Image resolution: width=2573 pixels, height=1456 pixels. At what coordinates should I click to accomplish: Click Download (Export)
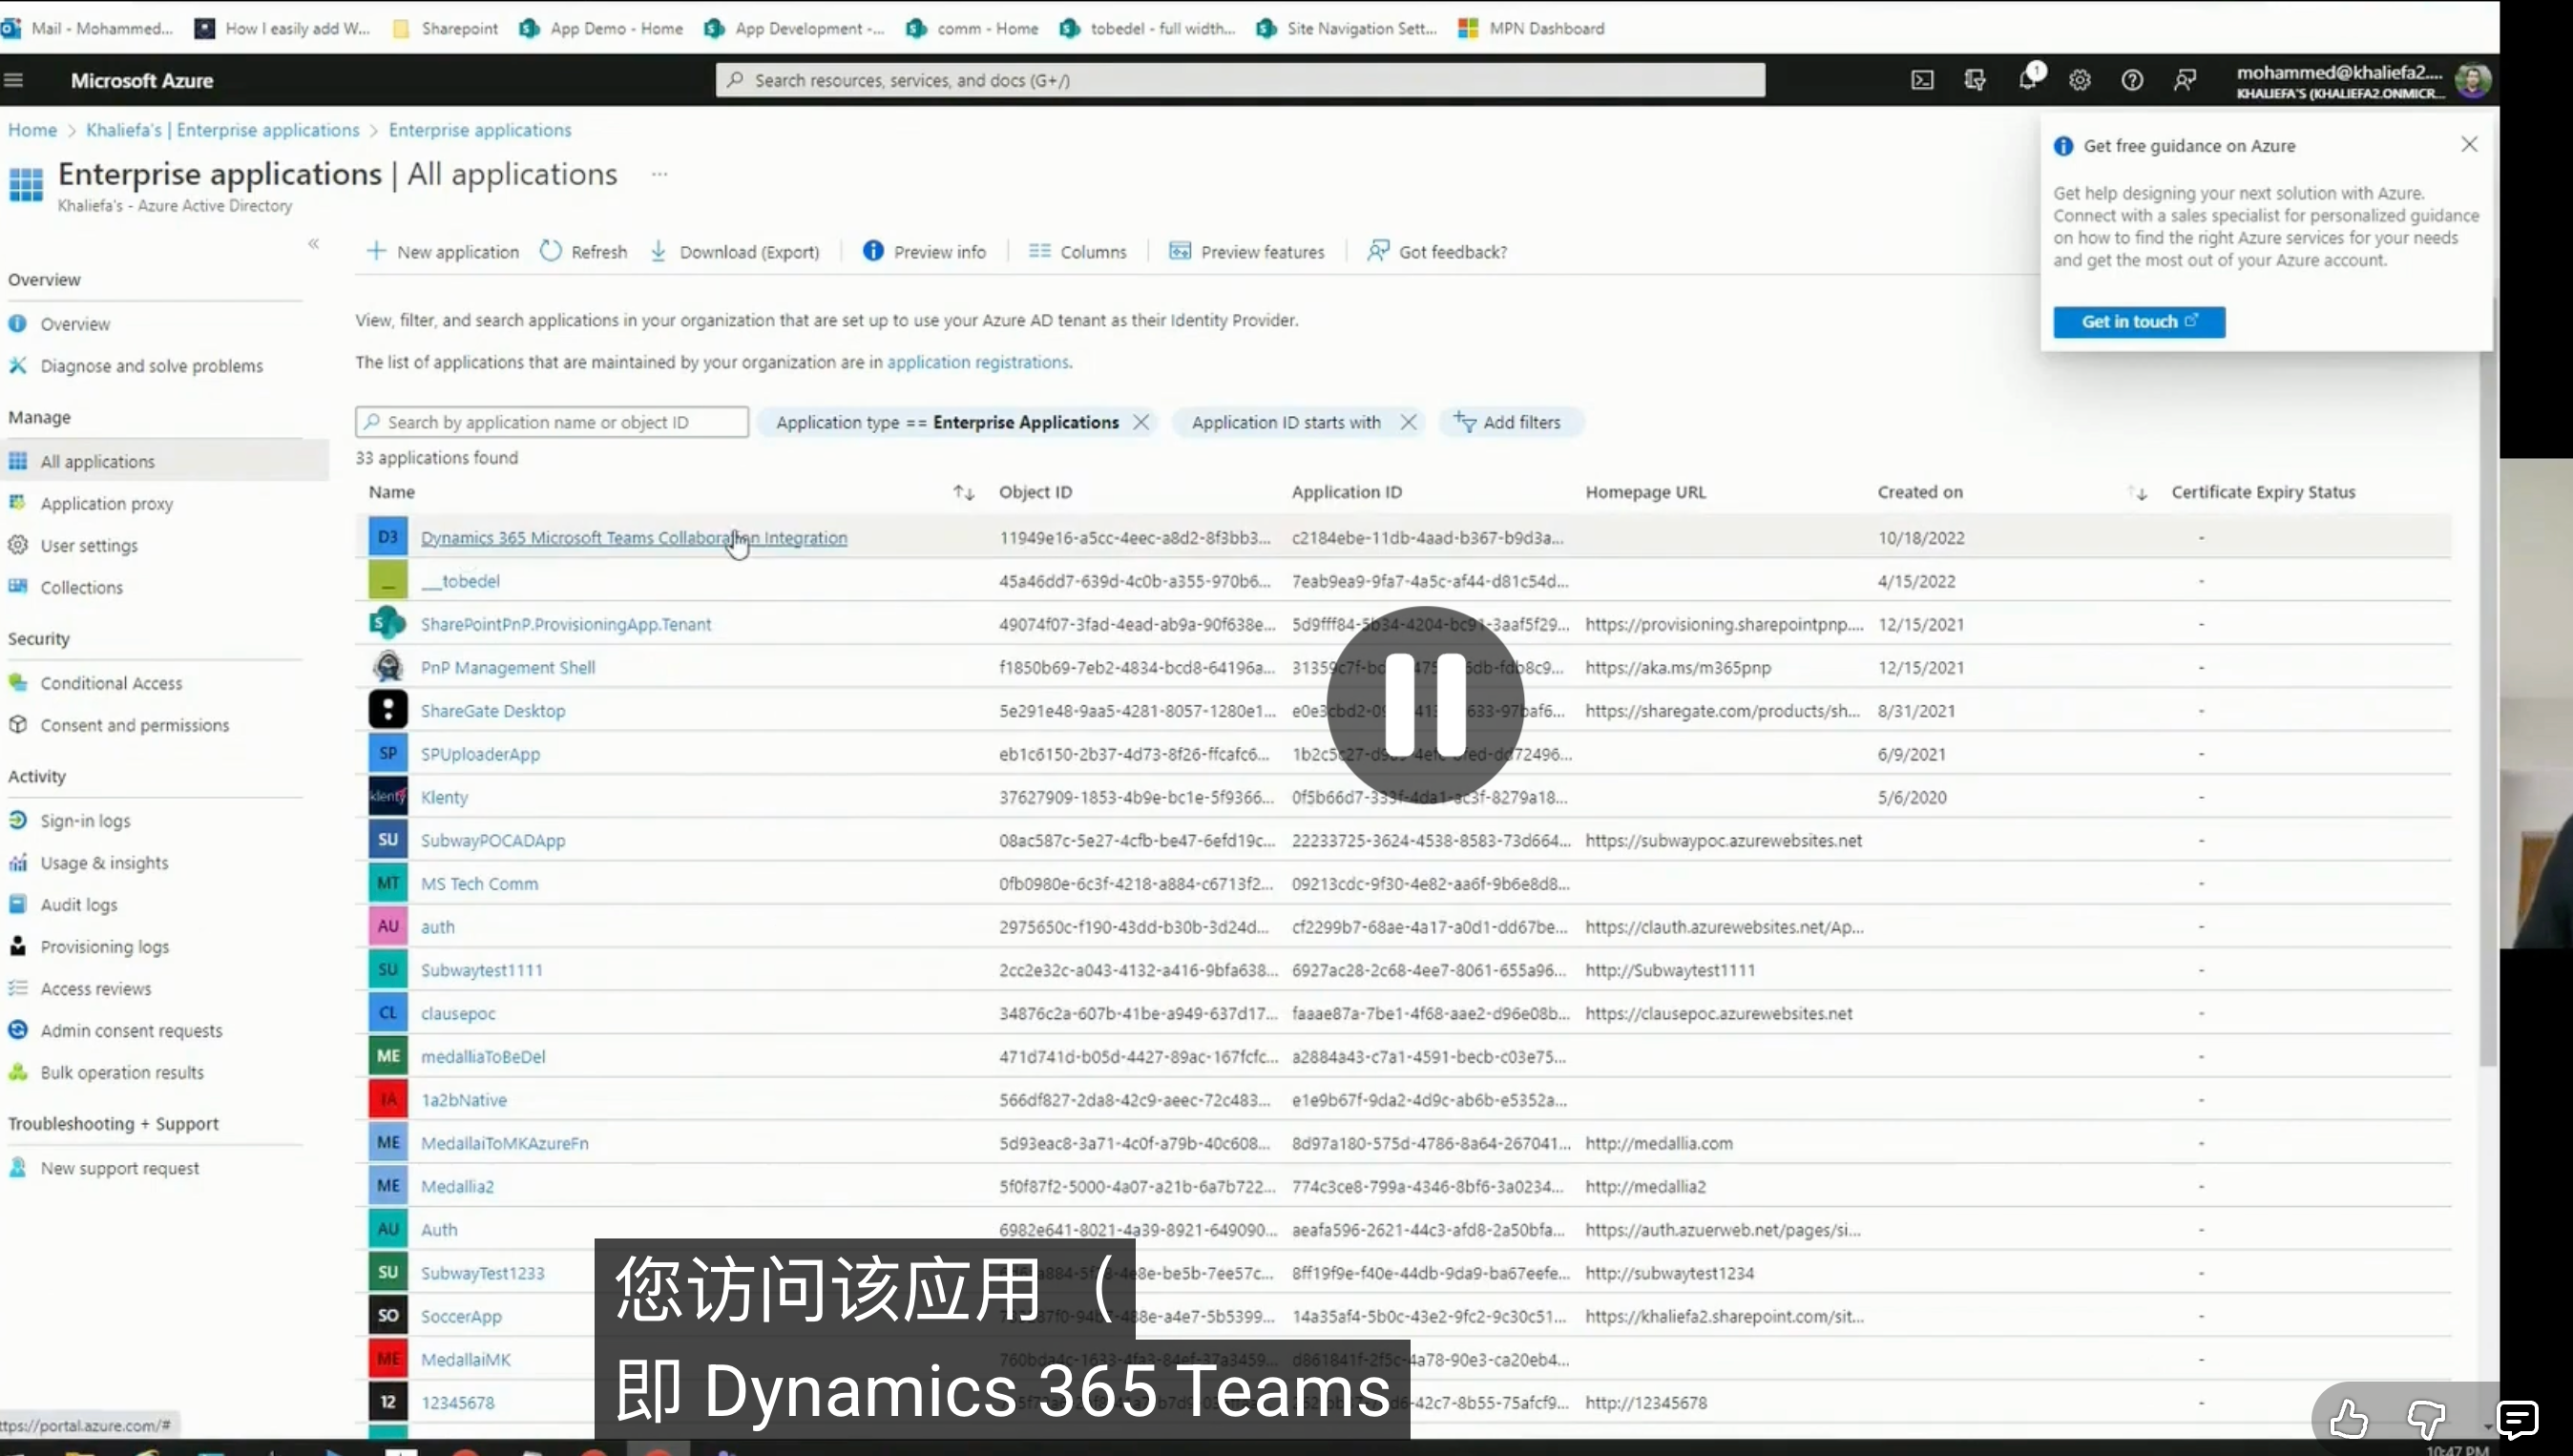click(x=735, y=252)
